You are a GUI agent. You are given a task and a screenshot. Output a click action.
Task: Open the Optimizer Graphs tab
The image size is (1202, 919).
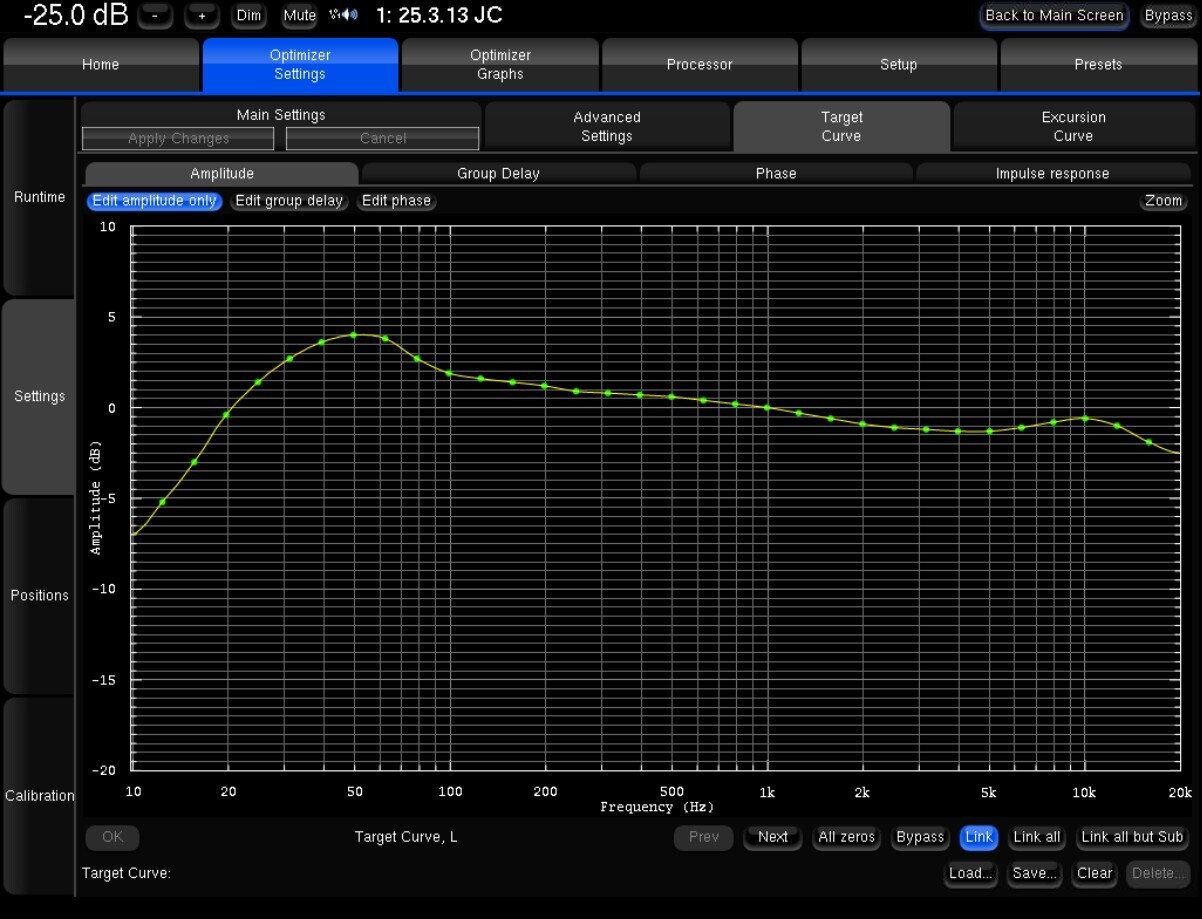[x=500, y=65]
